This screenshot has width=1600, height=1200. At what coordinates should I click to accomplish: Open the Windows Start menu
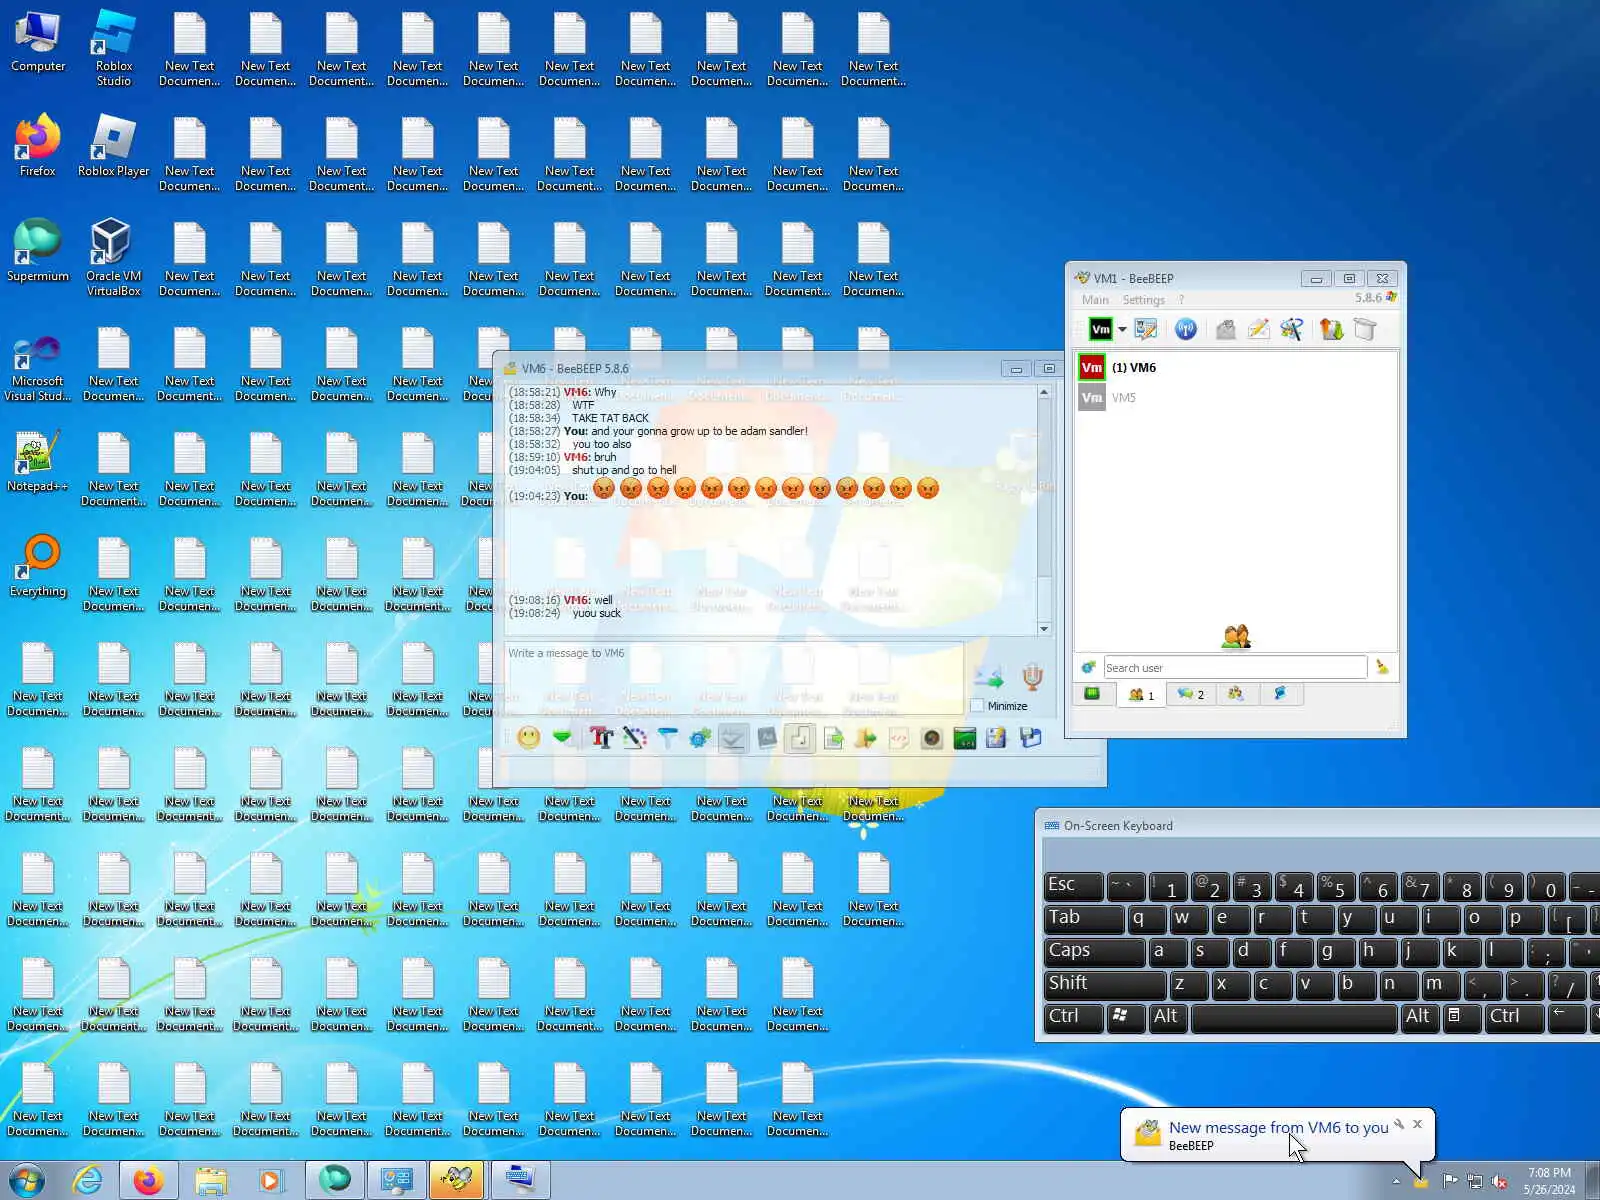click(27, 1181)
